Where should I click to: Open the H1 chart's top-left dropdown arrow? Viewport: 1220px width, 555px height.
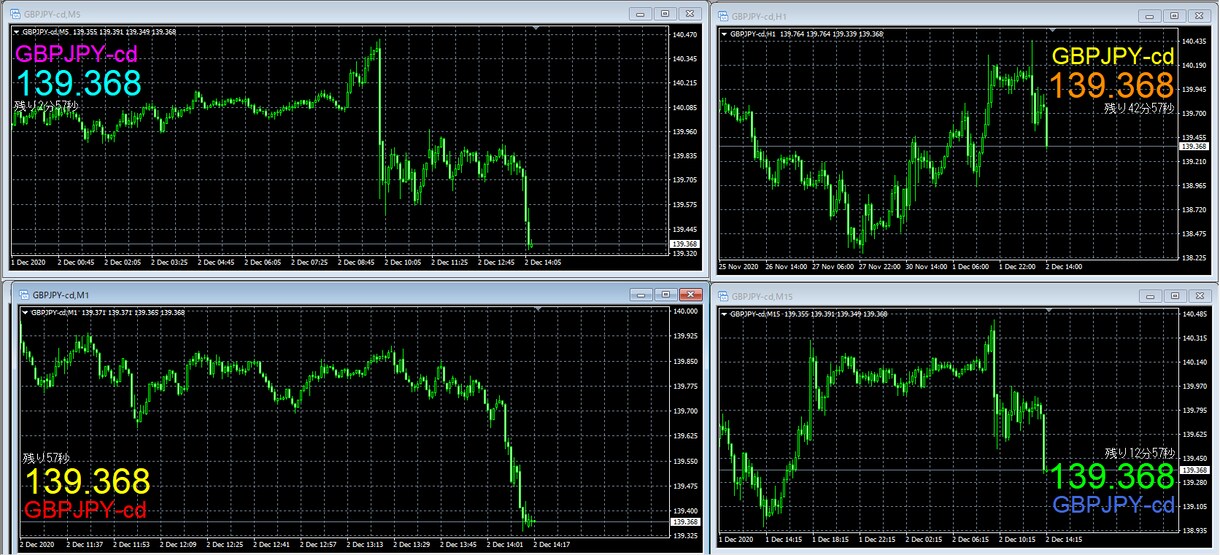click(x=725, y=34)
